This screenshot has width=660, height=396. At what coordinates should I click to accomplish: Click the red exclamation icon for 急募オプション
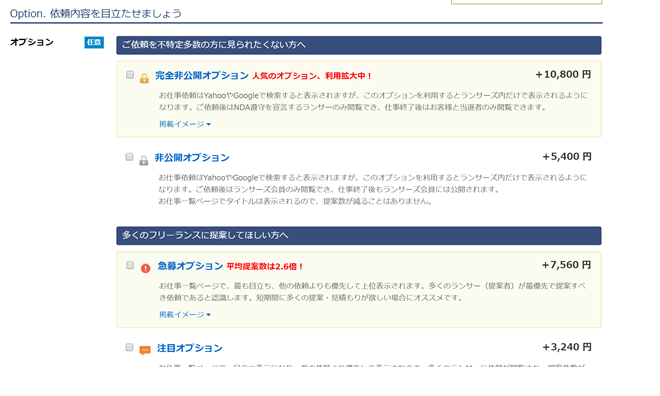pos(146,268)
